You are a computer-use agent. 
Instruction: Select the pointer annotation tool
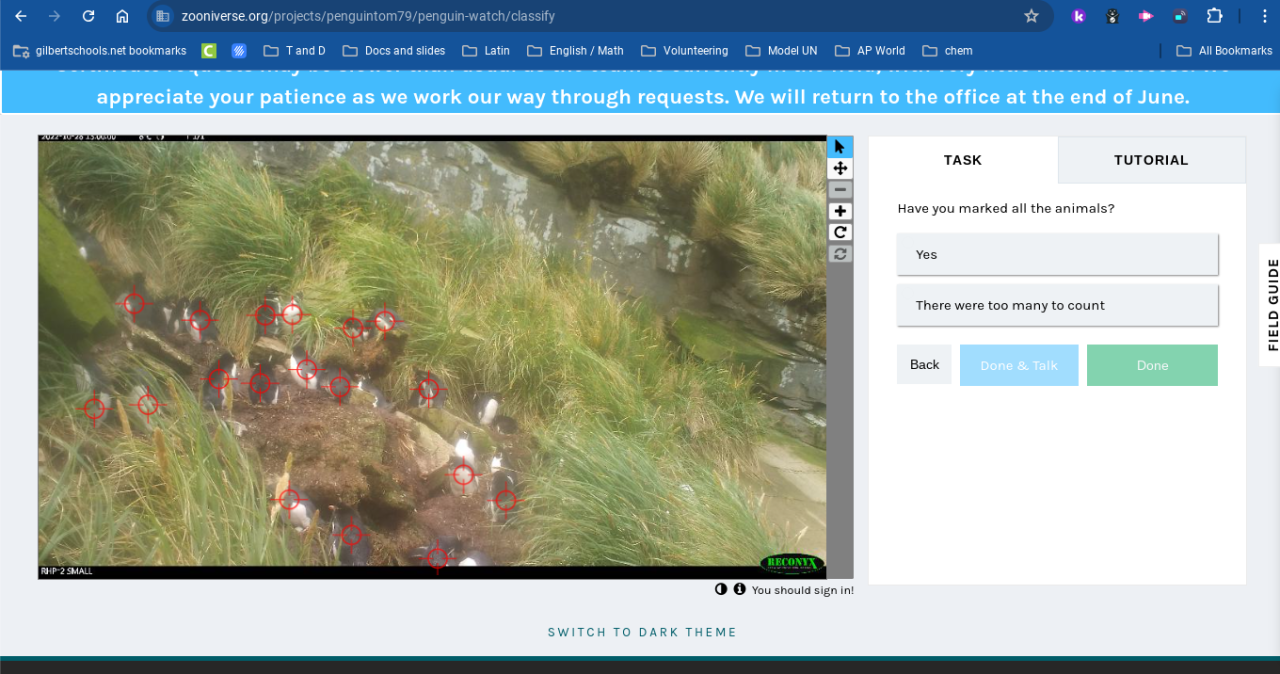click(840, 147)
